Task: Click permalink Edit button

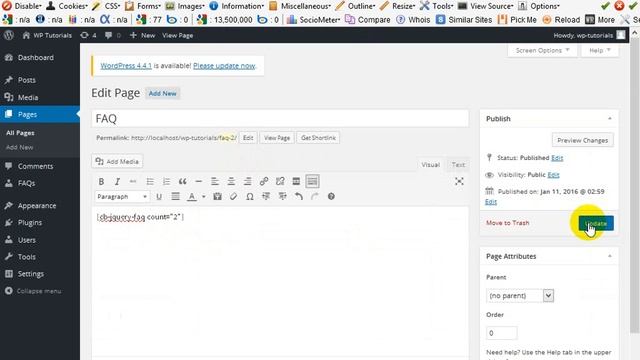Action: coord(248,138)
